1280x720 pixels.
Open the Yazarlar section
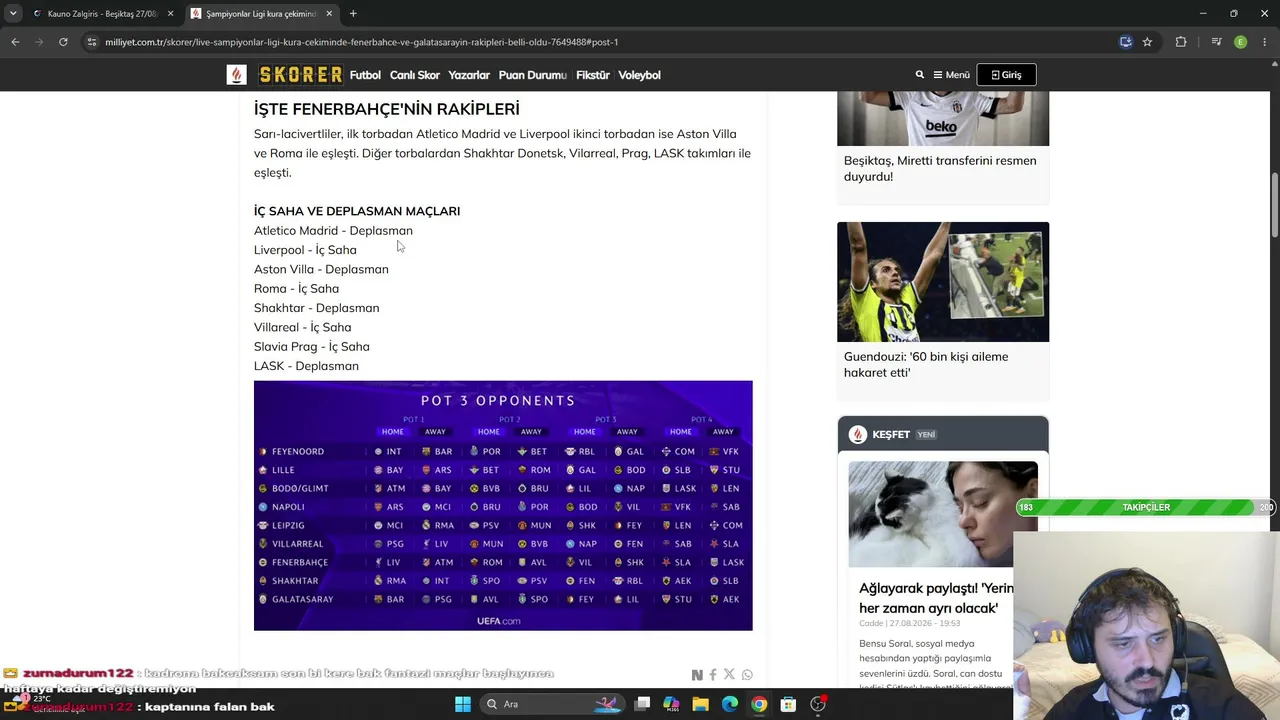pos(469,75)
